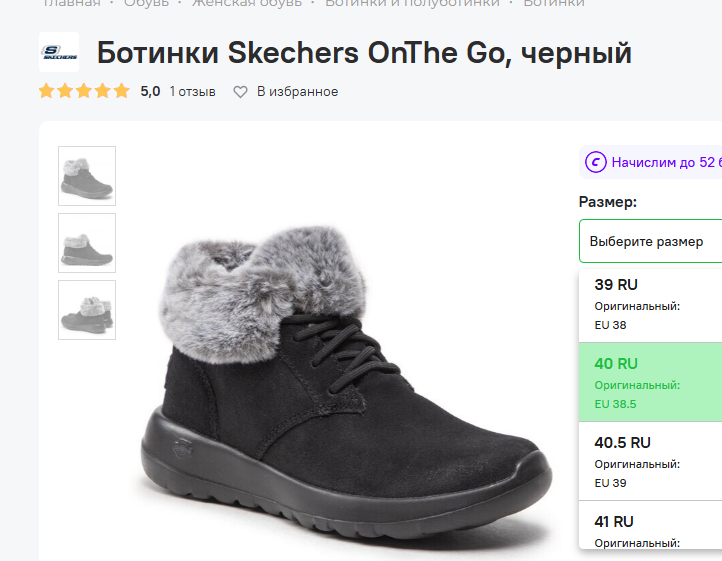Click the five-star rating icons
Image resolution: width=722 pixels, height=561 pixels.
coord(84,92)
